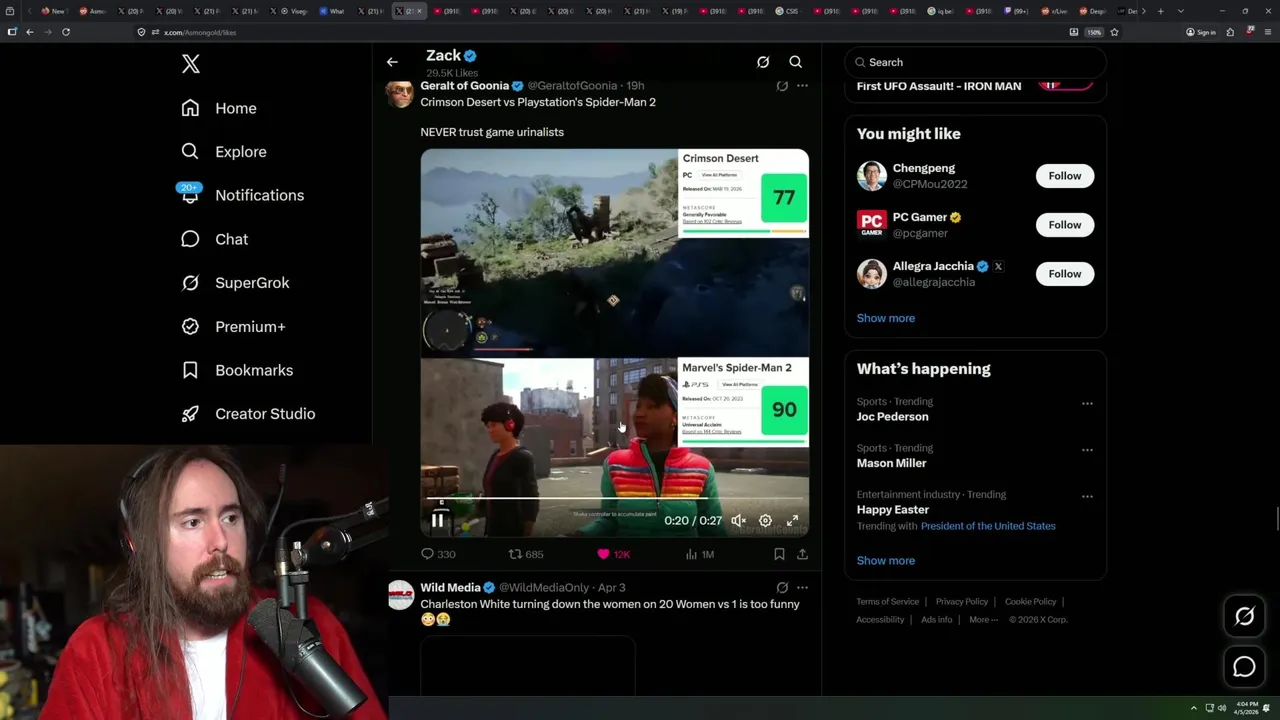The height and width of the screenshot is (720, 1280).
Task: Switch to the CSIS browser tab
Action: pos(789,11)
